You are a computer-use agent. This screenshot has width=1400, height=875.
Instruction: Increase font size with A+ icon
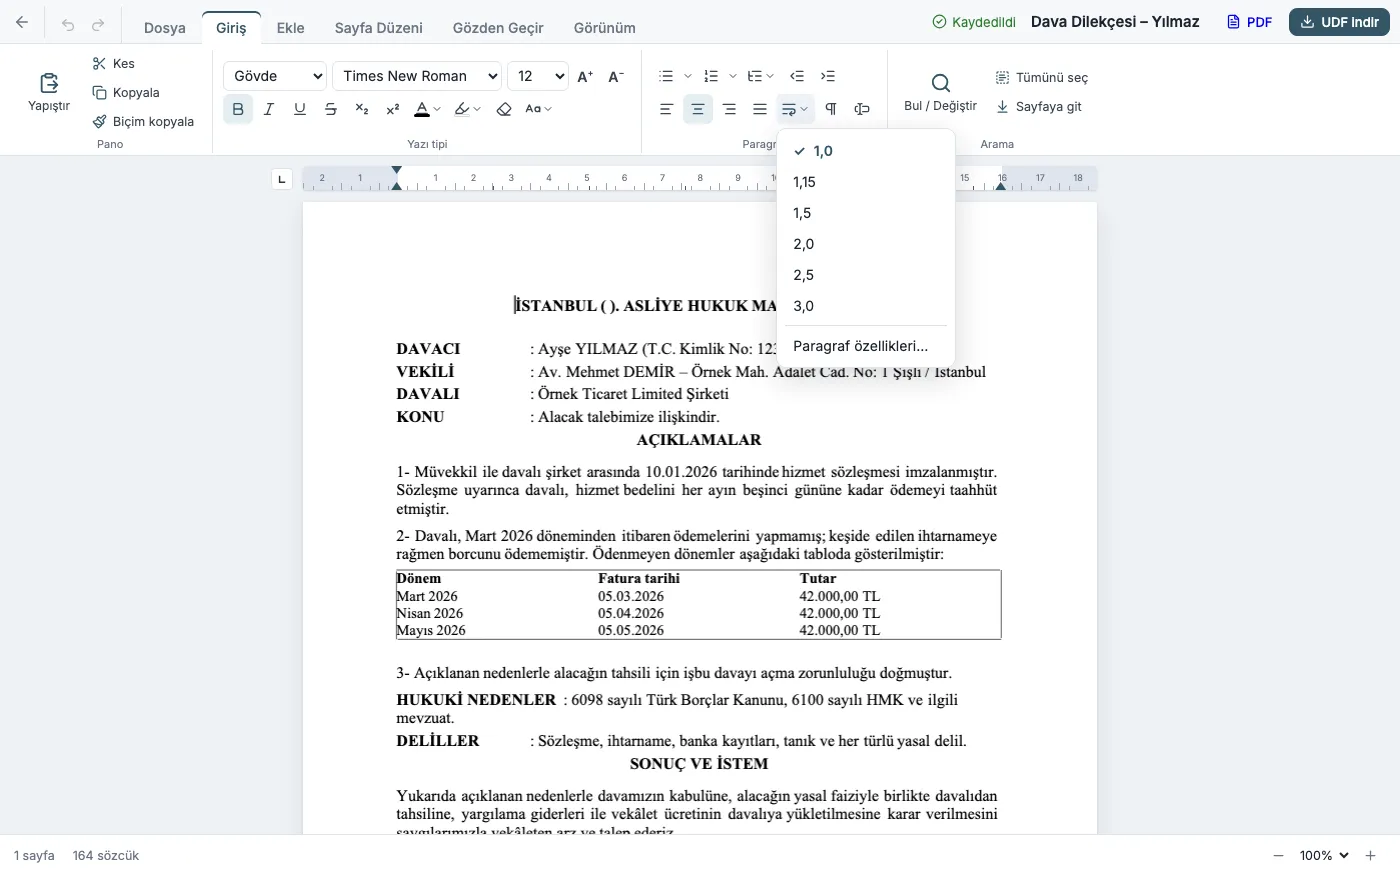(x=586, y=76)
